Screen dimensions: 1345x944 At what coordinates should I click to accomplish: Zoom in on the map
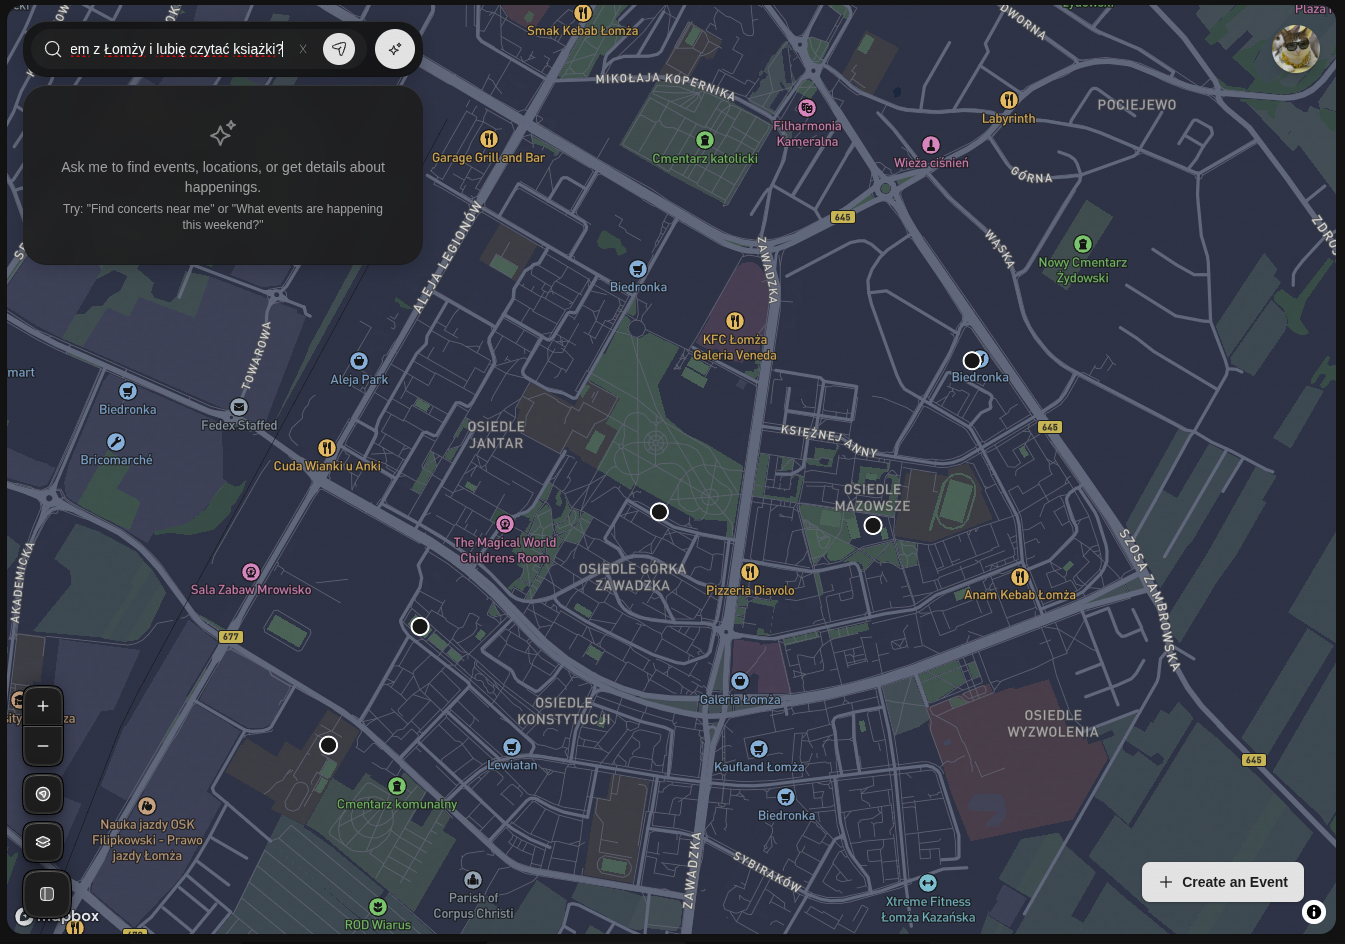(x=43, y=706)
